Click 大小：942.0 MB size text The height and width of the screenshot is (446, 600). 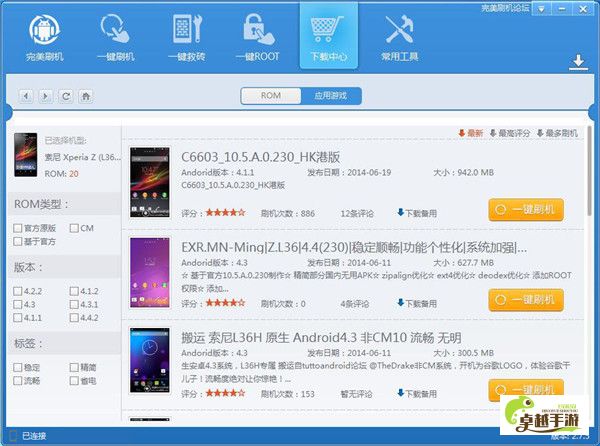click(x=463, y=173)
